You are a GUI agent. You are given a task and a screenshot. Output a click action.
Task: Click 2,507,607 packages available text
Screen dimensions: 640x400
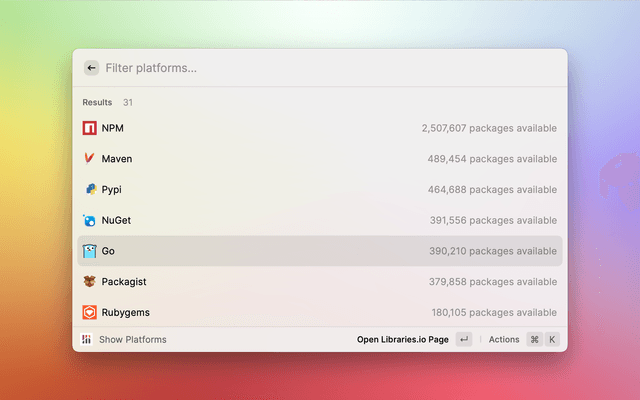[489, 128]
